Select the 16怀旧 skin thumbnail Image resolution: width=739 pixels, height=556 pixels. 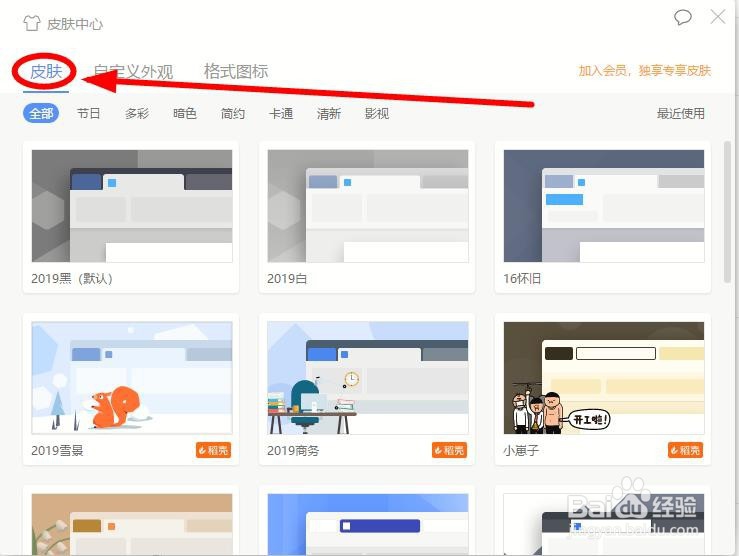point(604,206)
